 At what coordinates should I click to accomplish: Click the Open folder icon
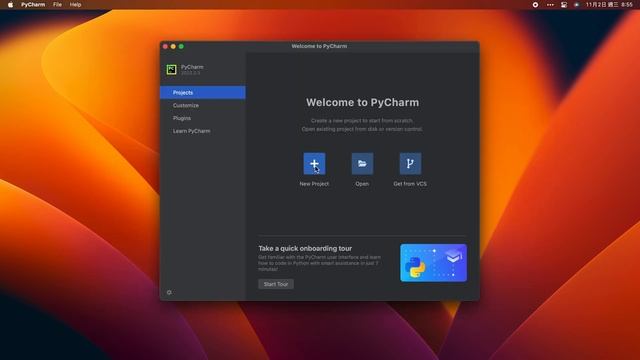[x=362, y=164]
